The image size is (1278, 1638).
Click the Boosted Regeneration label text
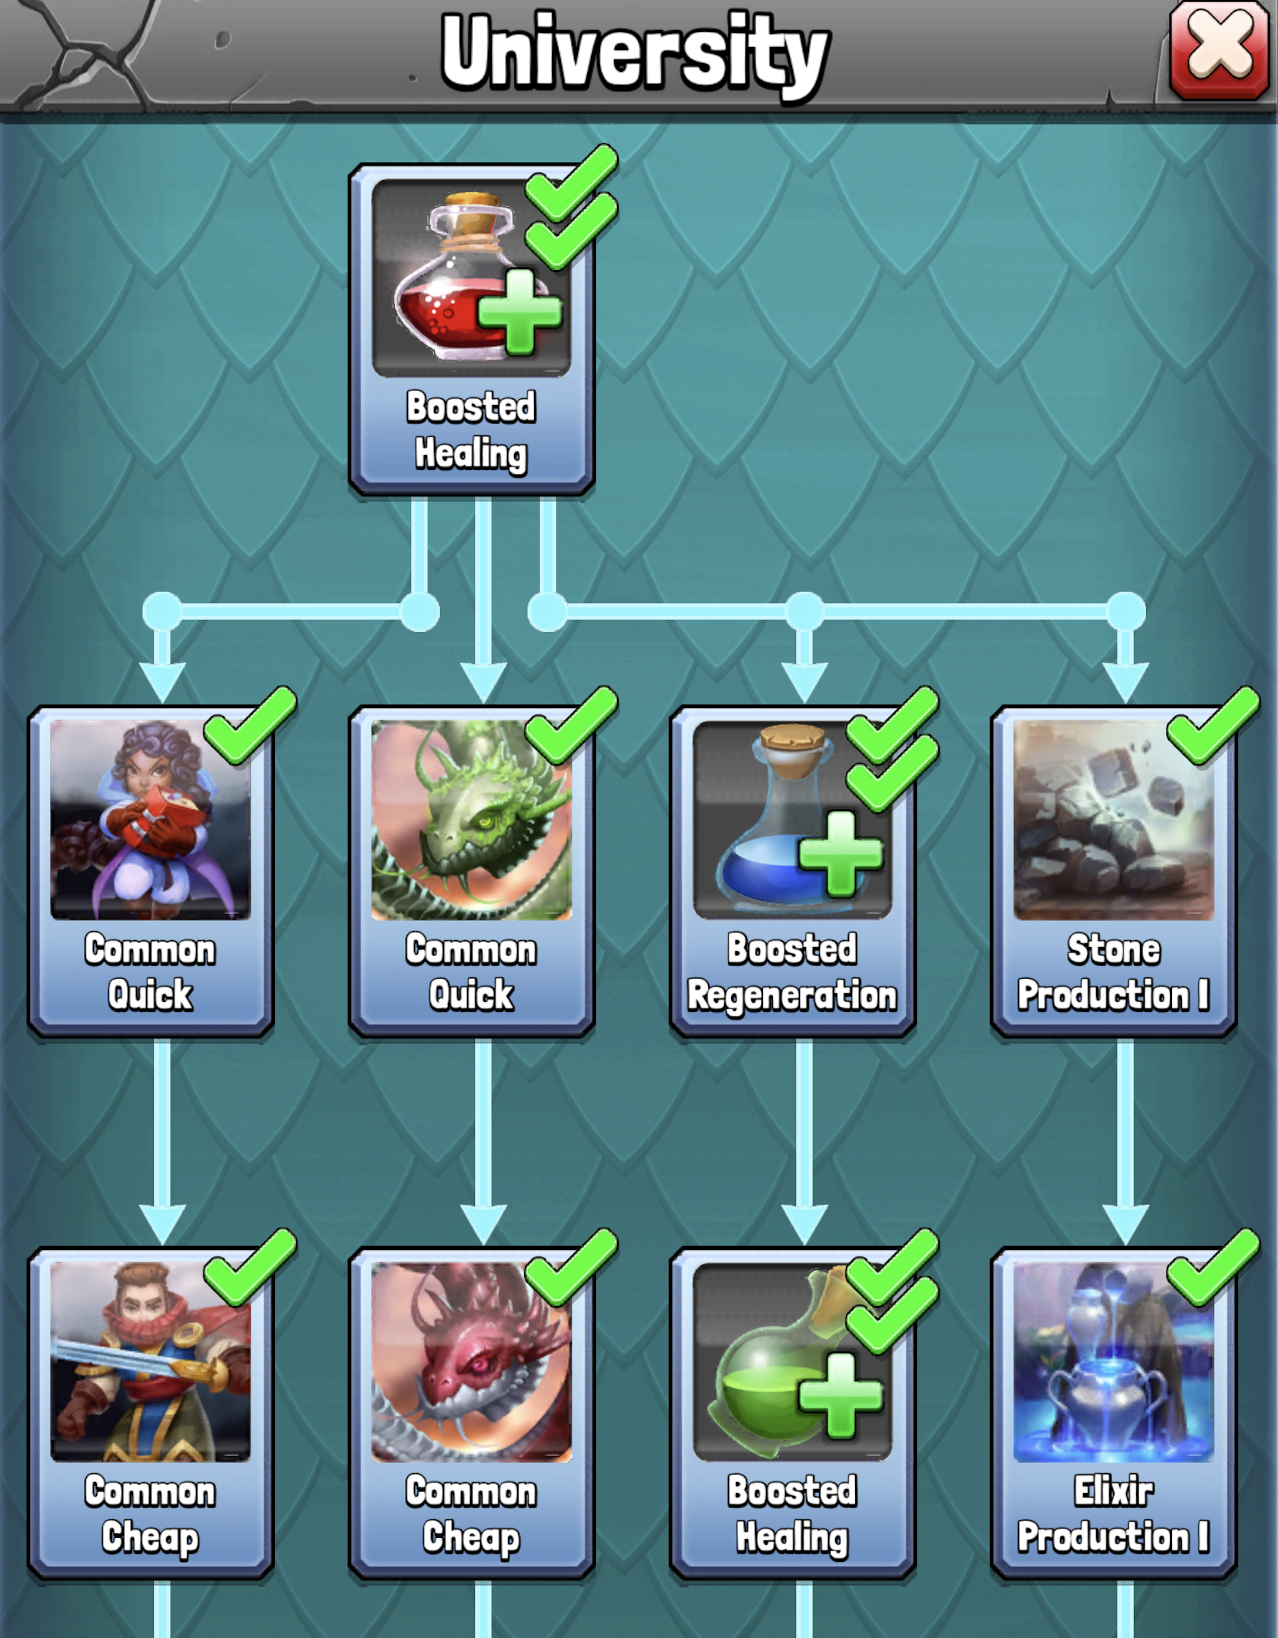point(792,972)
